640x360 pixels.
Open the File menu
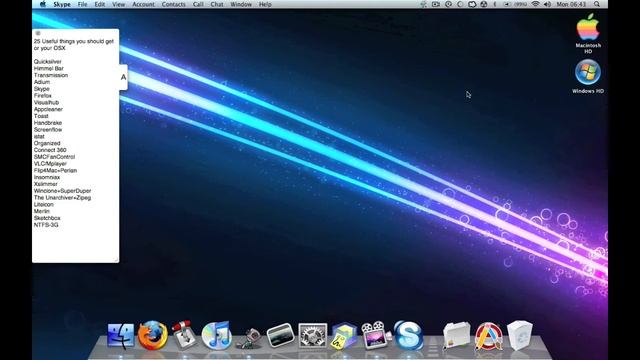(82, 4)
